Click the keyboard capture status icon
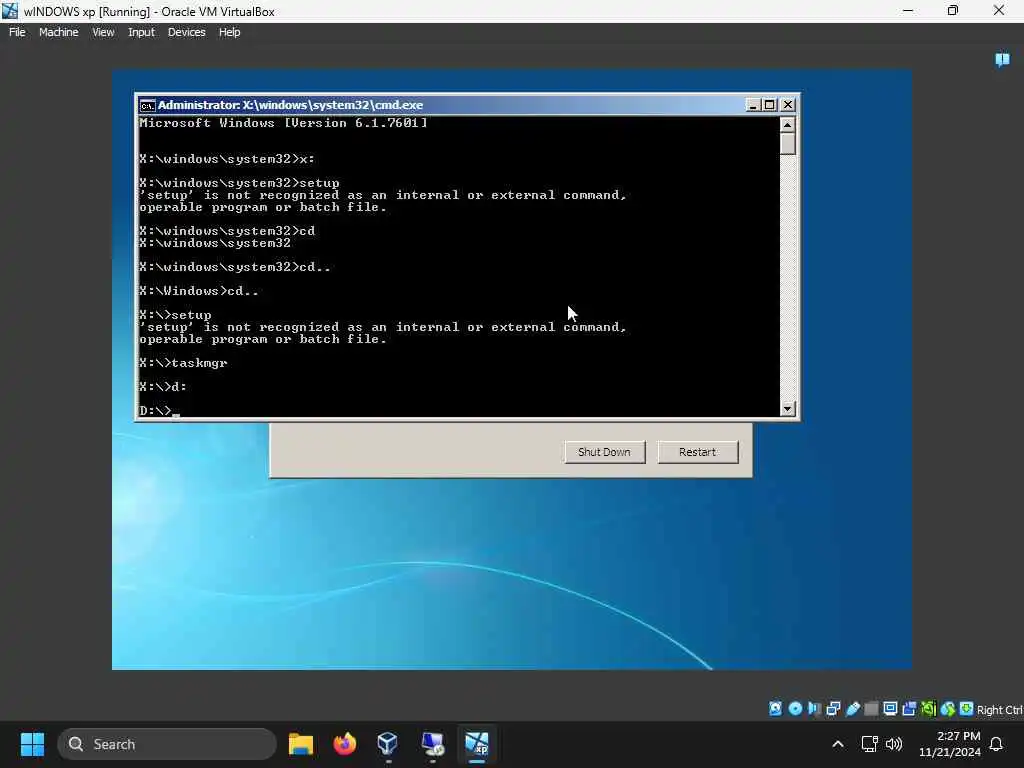 [967, 709]
